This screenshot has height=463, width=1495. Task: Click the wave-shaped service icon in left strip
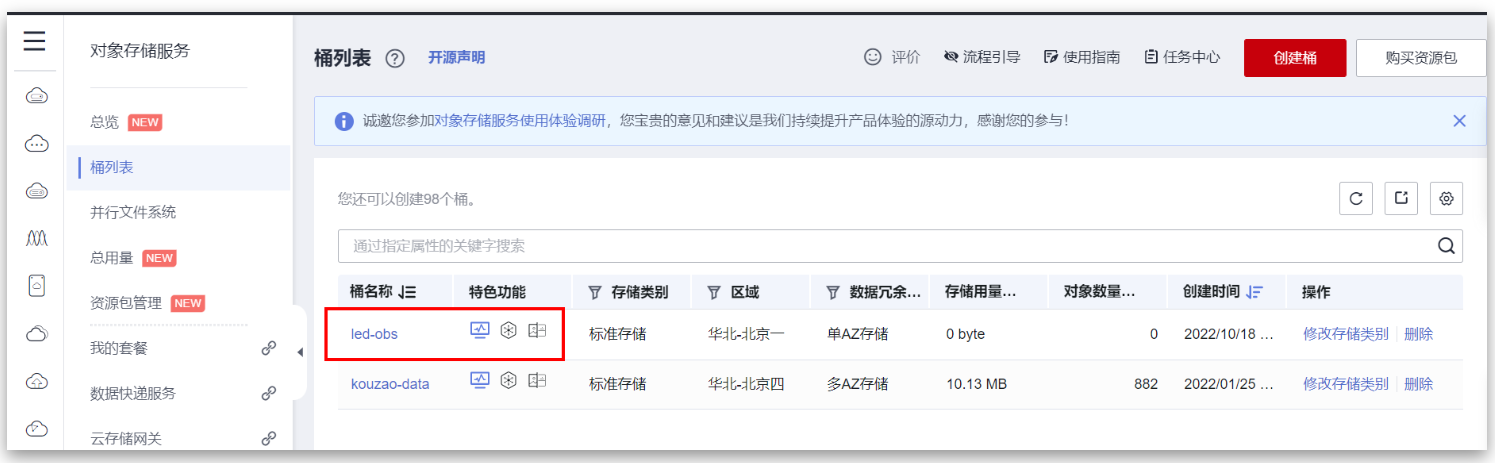click(36, 238)
